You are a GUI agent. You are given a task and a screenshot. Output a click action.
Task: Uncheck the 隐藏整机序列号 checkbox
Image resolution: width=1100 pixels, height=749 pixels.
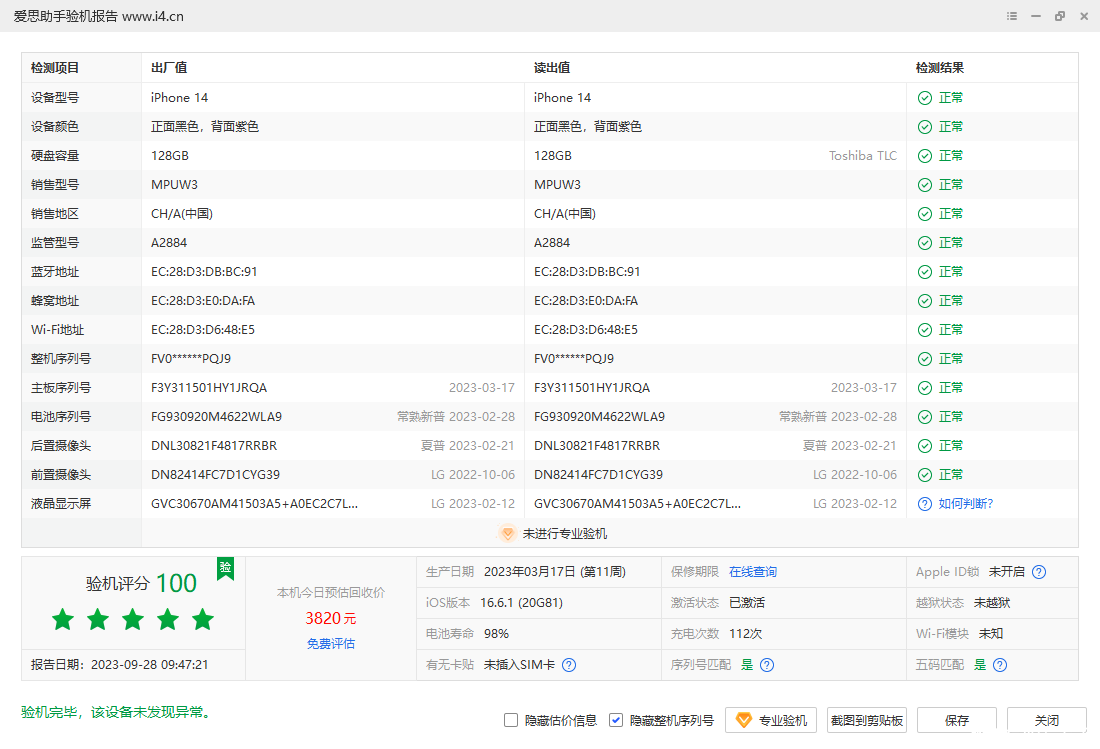pyautogui.click(x=616, y=720)
